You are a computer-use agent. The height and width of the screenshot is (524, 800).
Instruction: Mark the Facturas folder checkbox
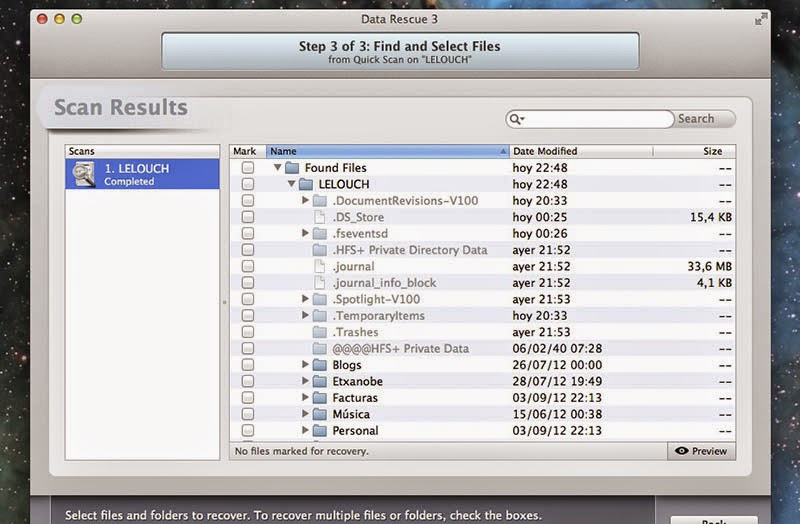(x=247, y=397)
